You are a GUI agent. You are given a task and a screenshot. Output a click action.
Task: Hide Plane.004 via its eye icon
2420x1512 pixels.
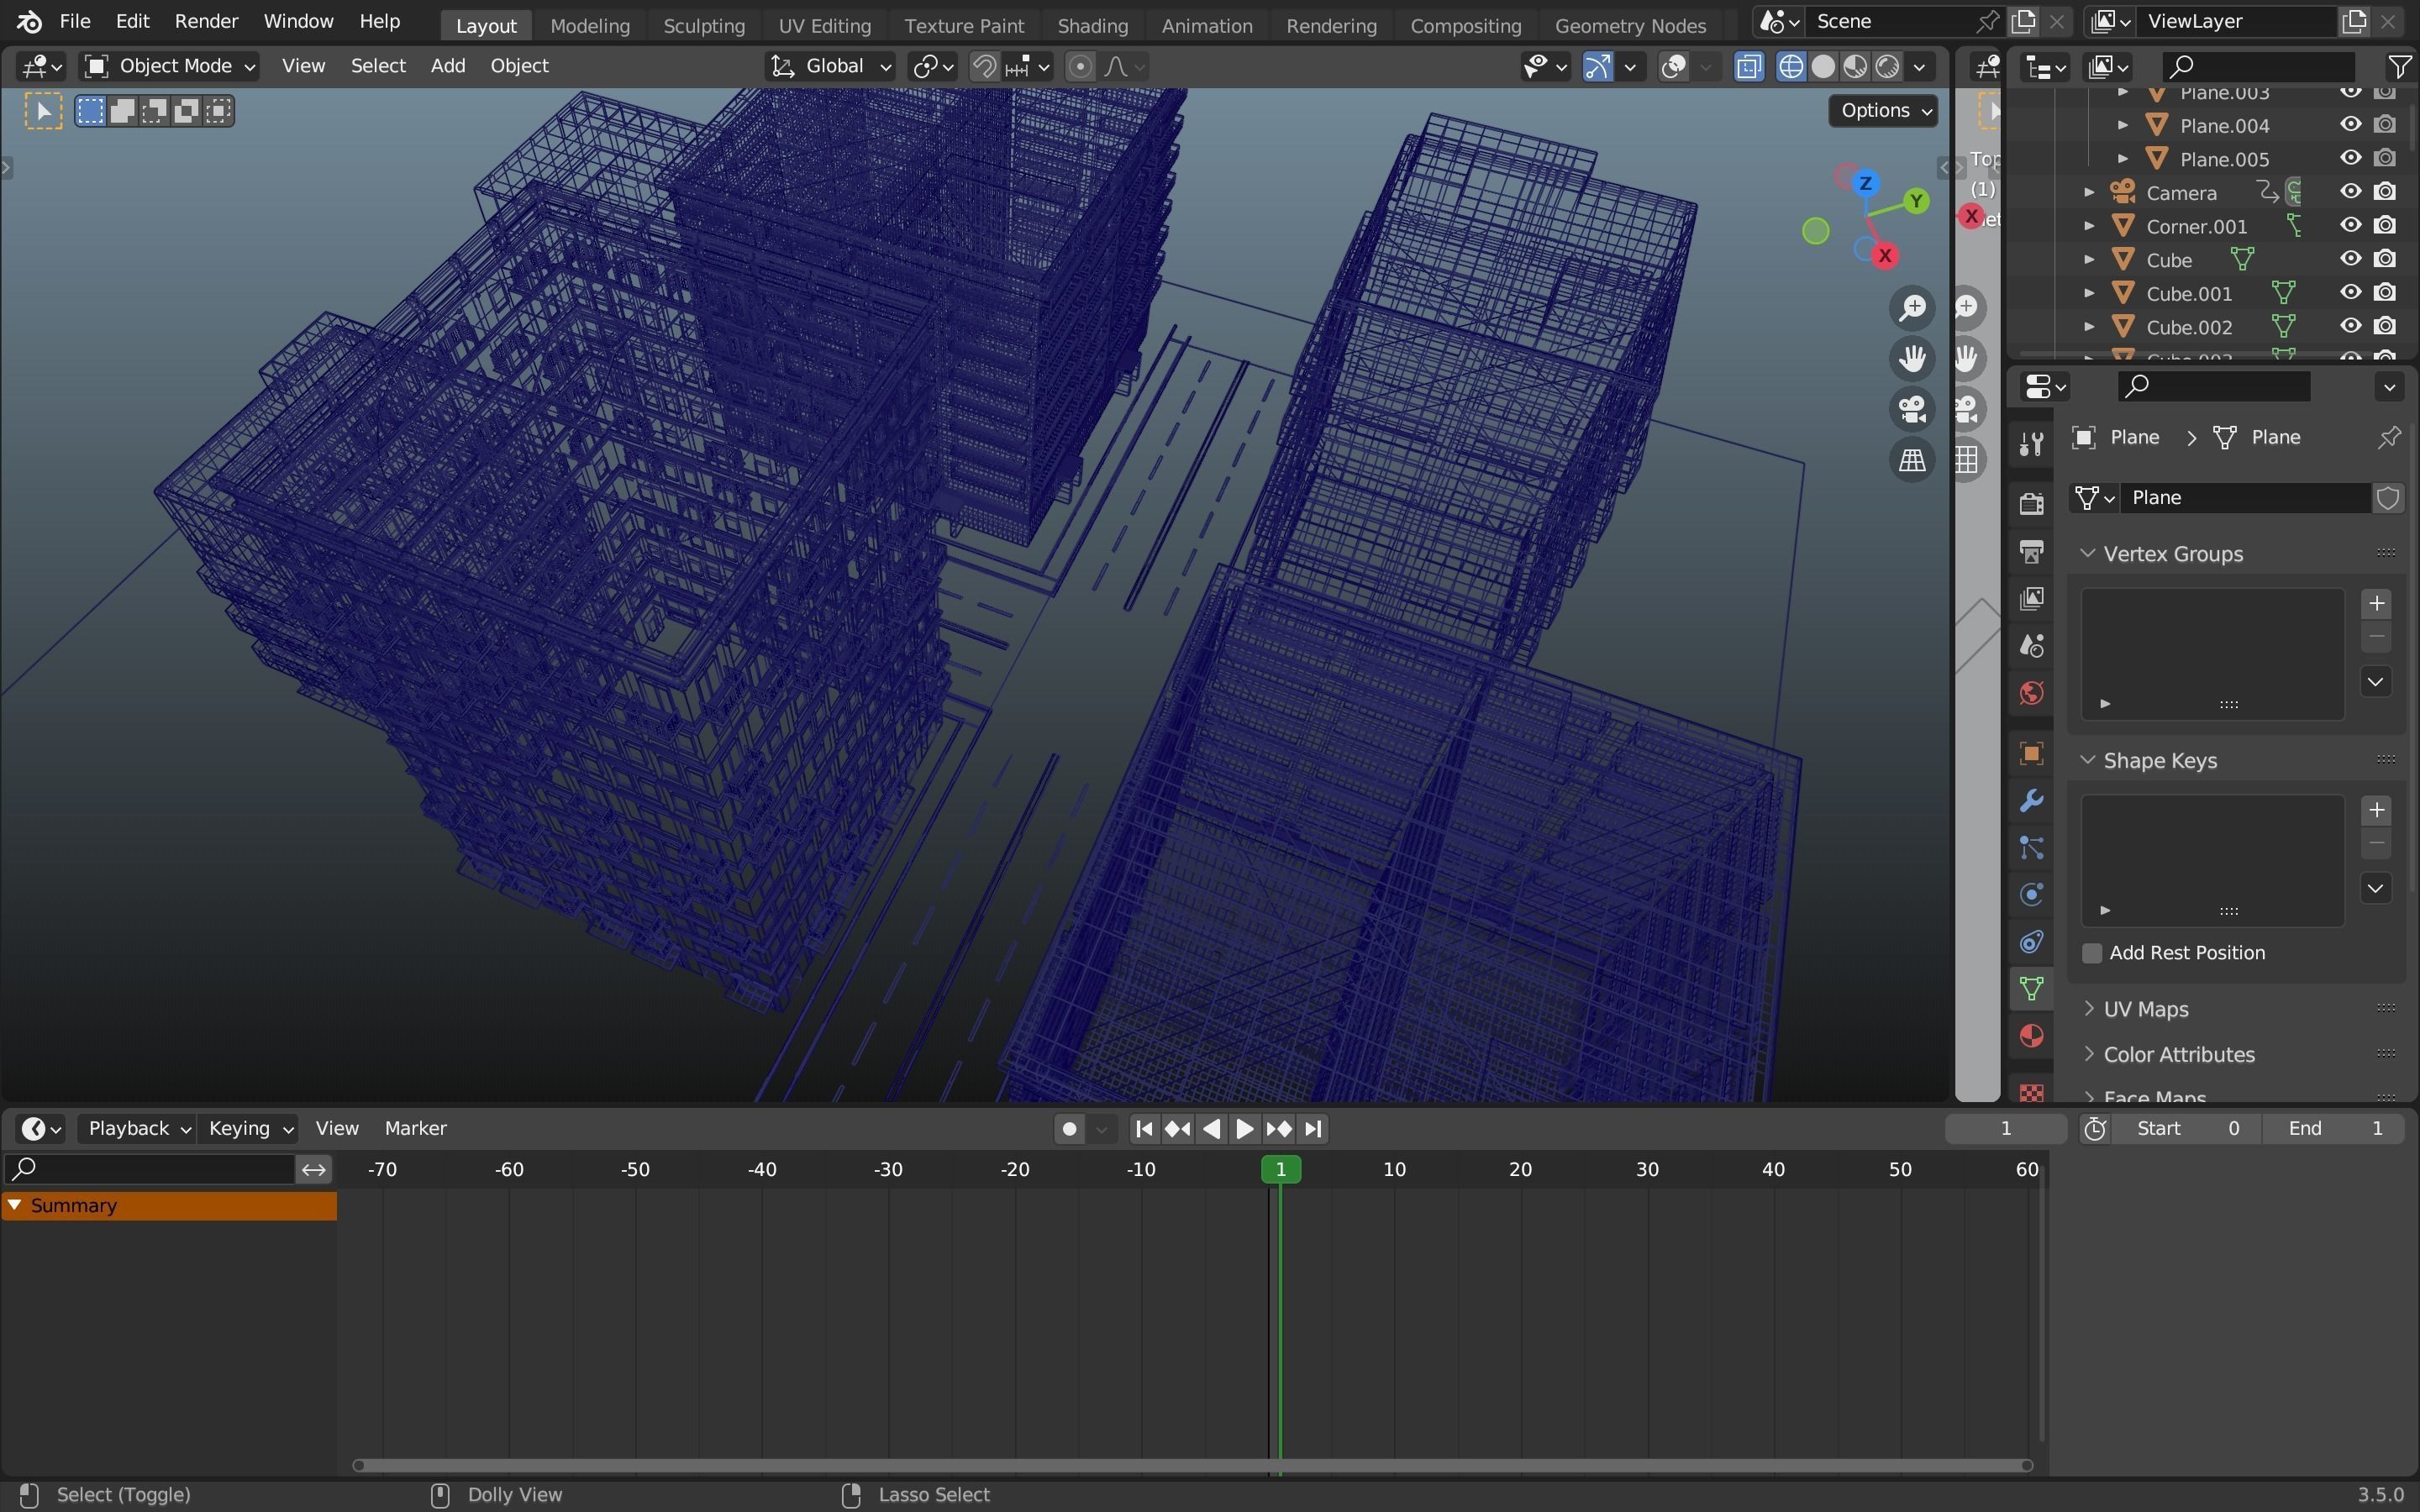[x=2351, y=125]
